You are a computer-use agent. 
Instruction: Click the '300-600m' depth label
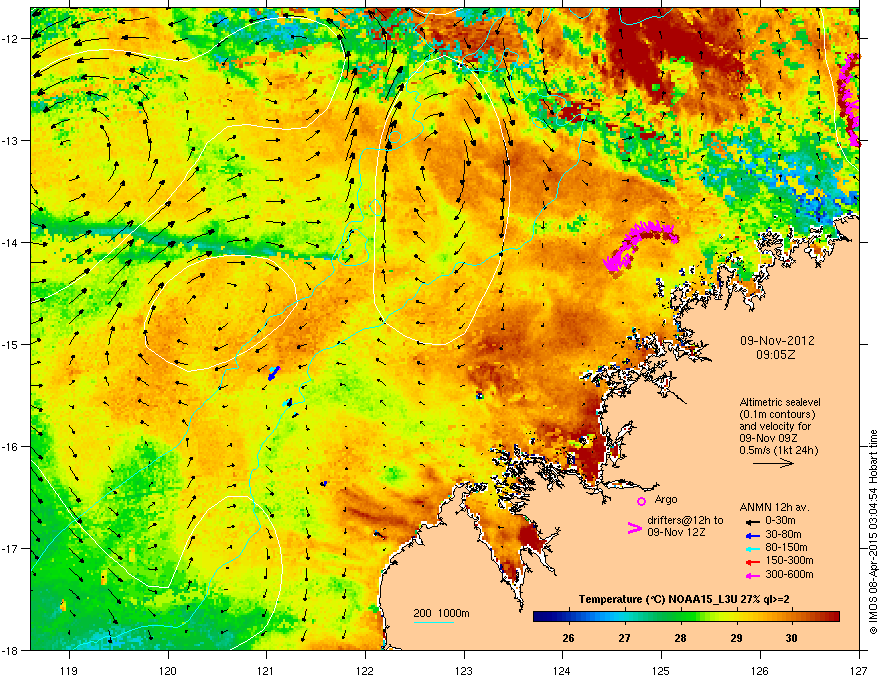pyautogui.click(x=789, y=574)
